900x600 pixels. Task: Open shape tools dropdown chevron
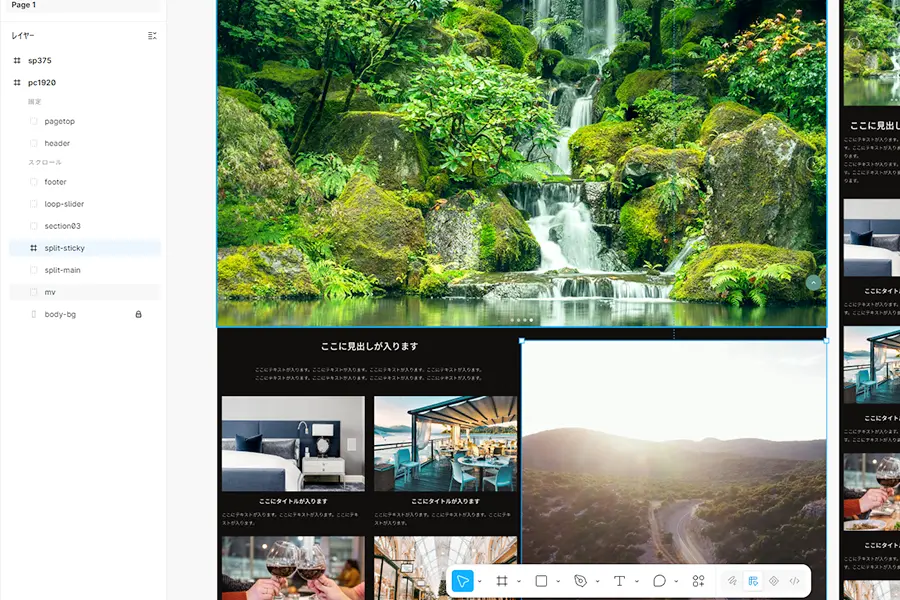tap(558, 581)
